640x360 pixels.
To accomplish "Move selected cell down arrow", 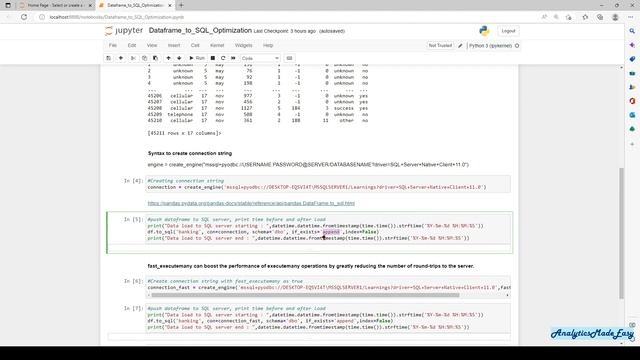I will pyautogui.click(x=179, y=58).
